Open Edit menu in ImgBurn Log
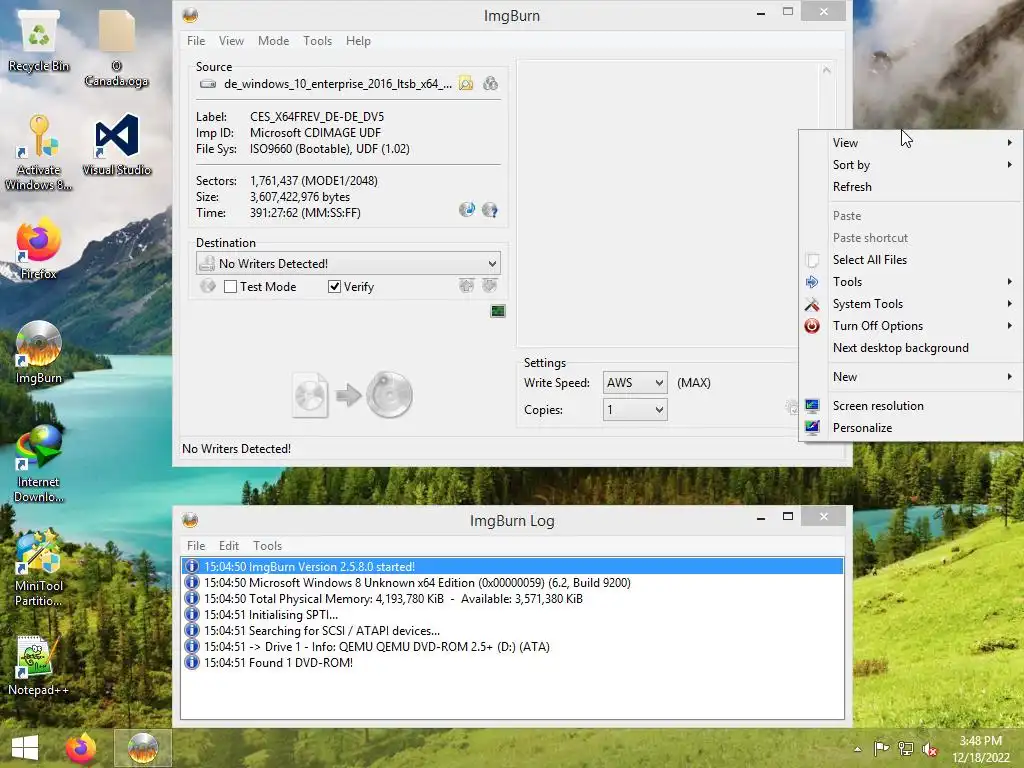1024x768 pixels. point(229,545)
